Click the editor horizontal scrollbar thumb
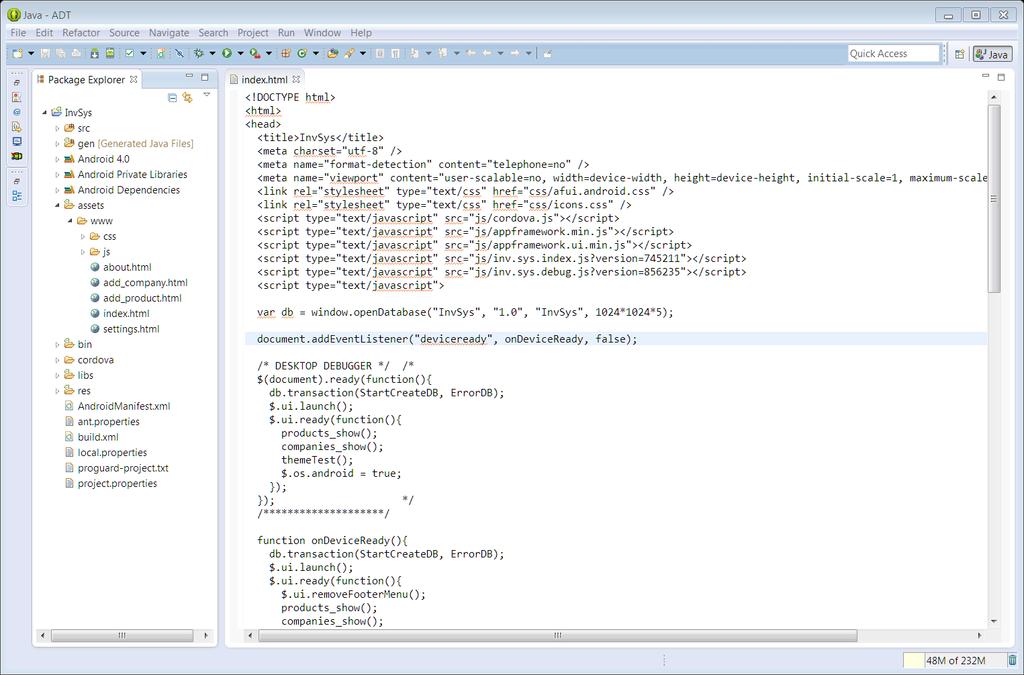Viewport: 1024px width, 675px height. [558, 635]
